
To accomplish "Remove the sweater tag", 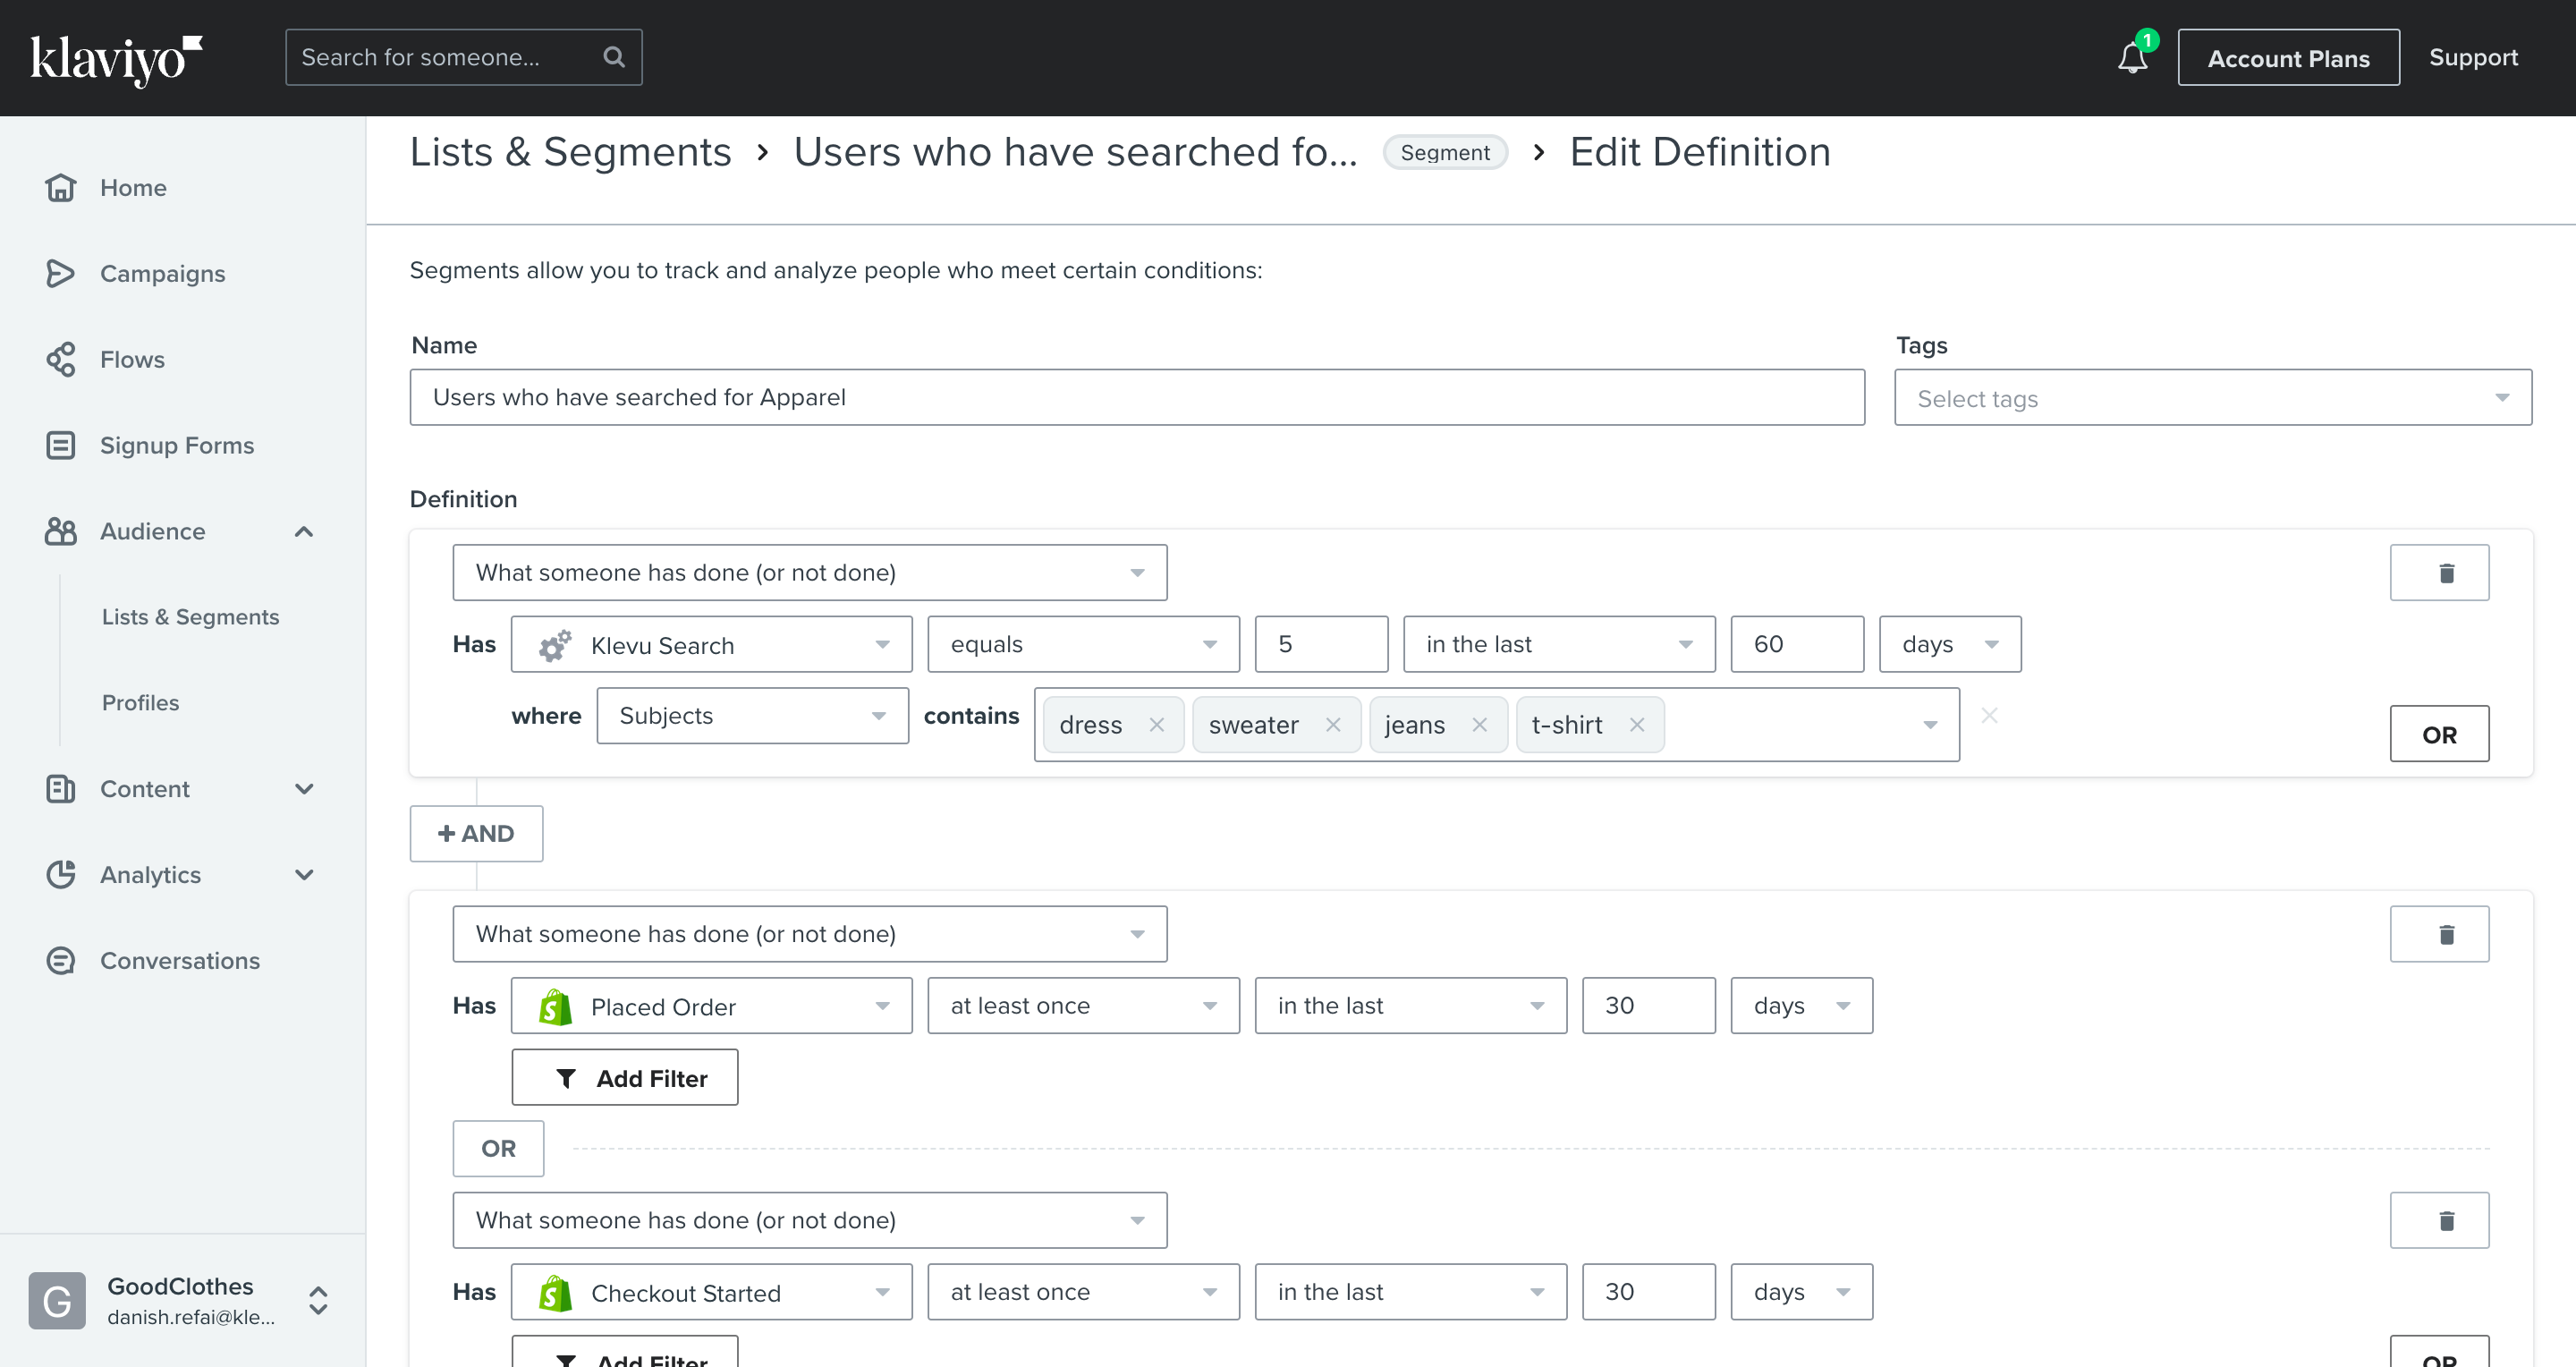I will (1333, 725).
